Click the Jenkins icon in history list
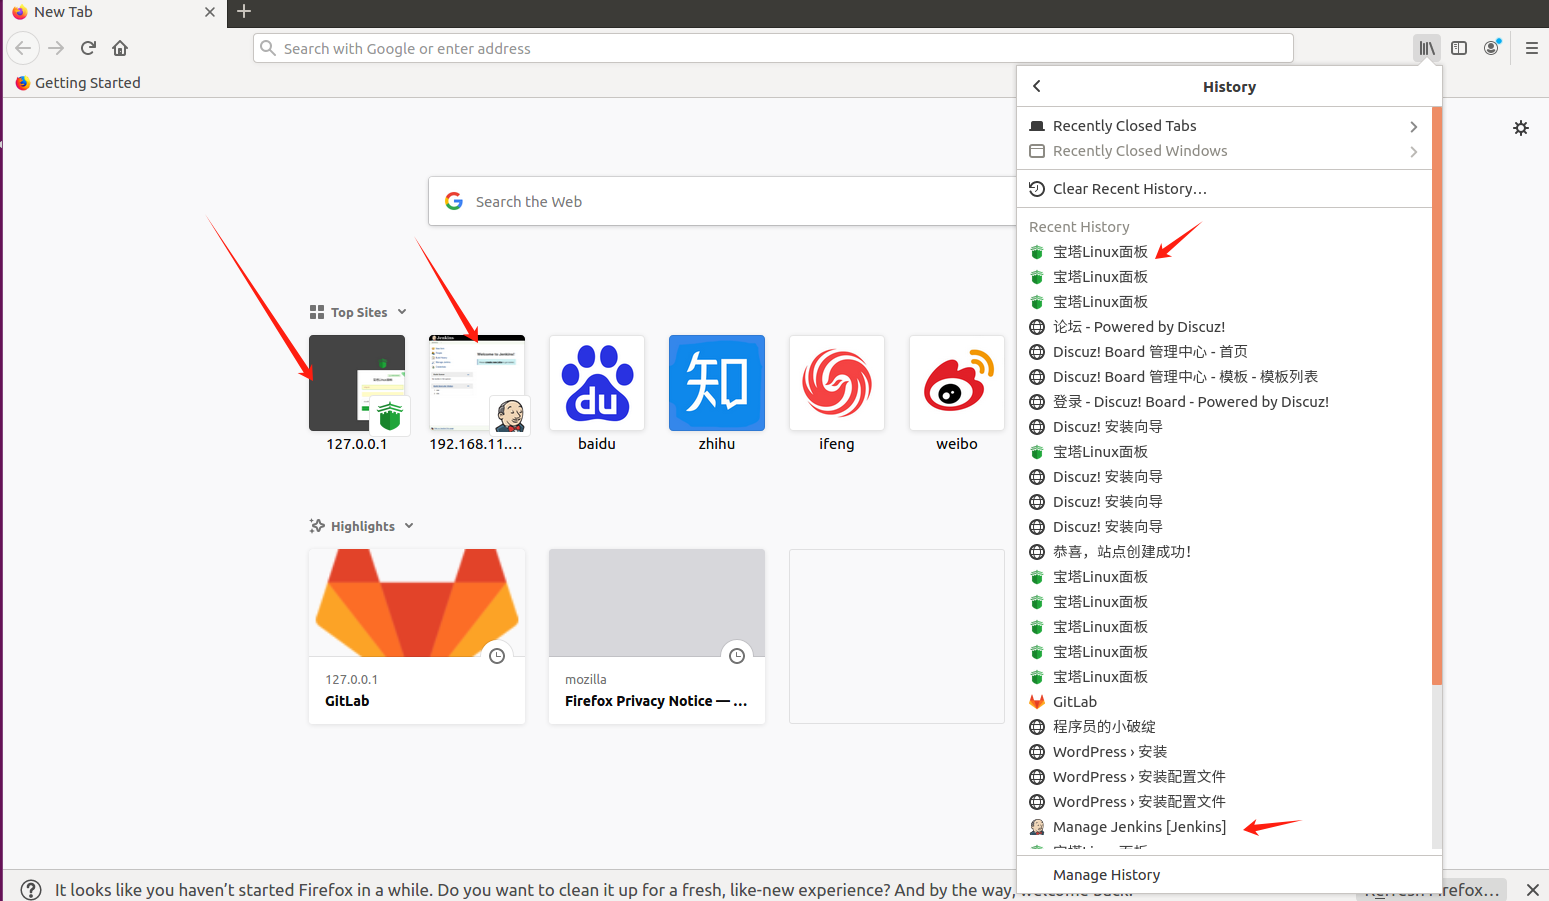The image size is (1549, 901). coord(1037,827)
